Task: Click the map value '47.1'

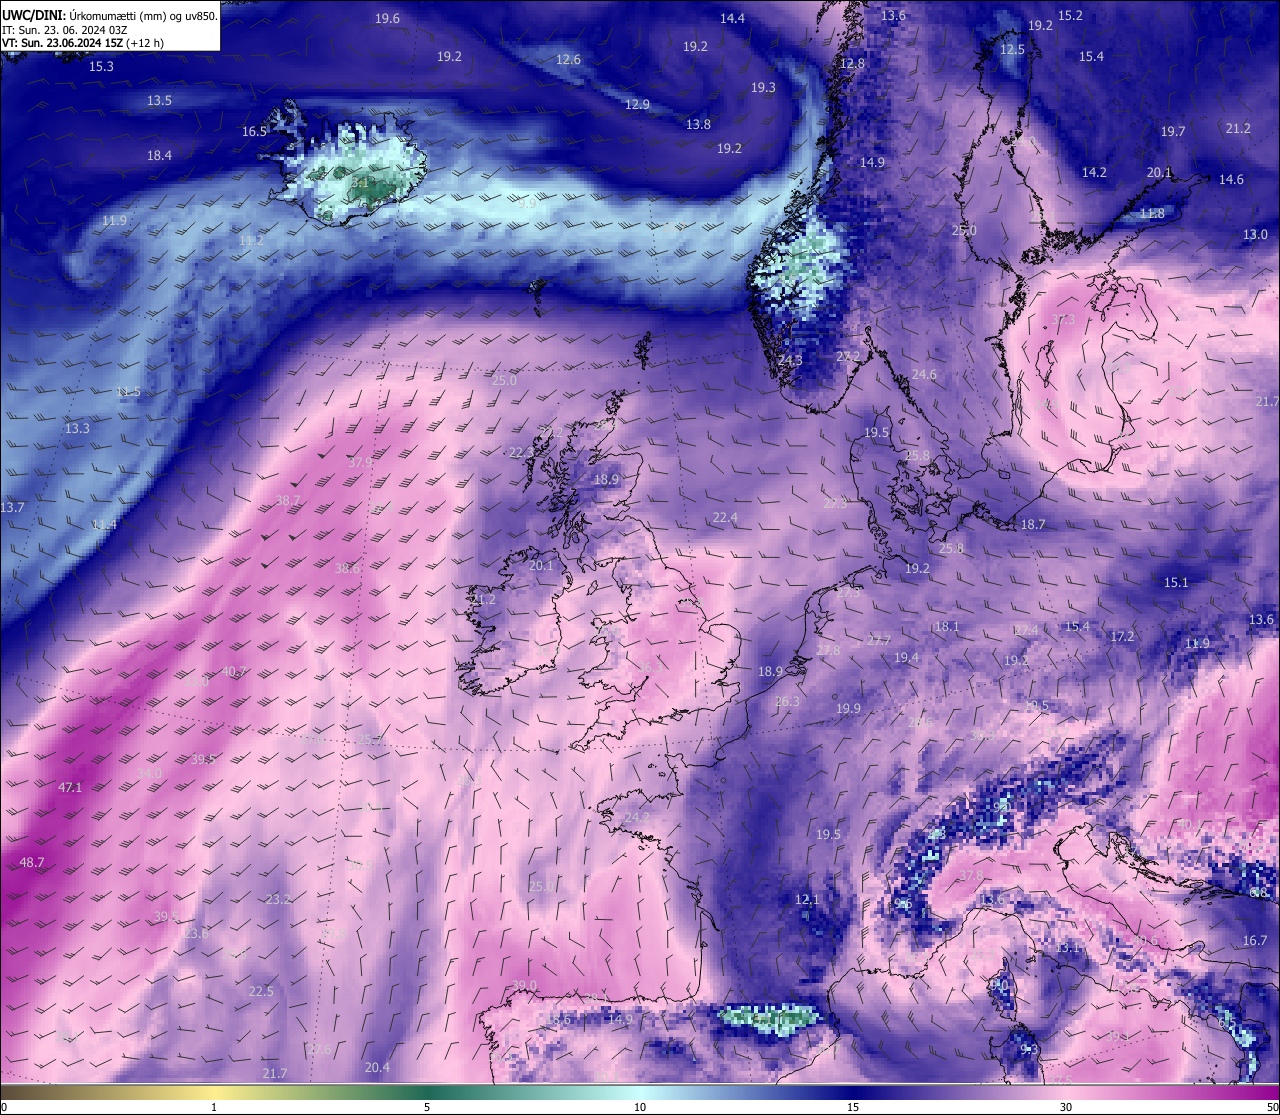Action: [70, 787]
